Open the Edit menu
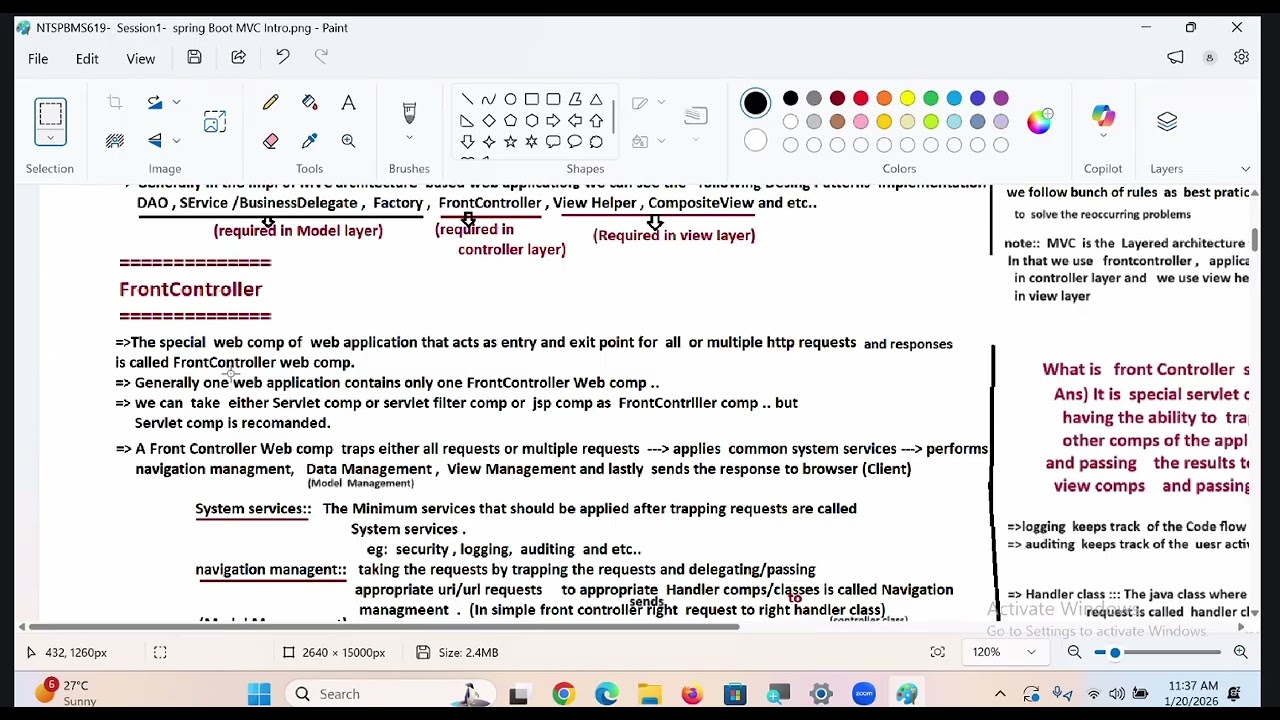This screenshot has width=1280, height=720. tap(87, 59)
